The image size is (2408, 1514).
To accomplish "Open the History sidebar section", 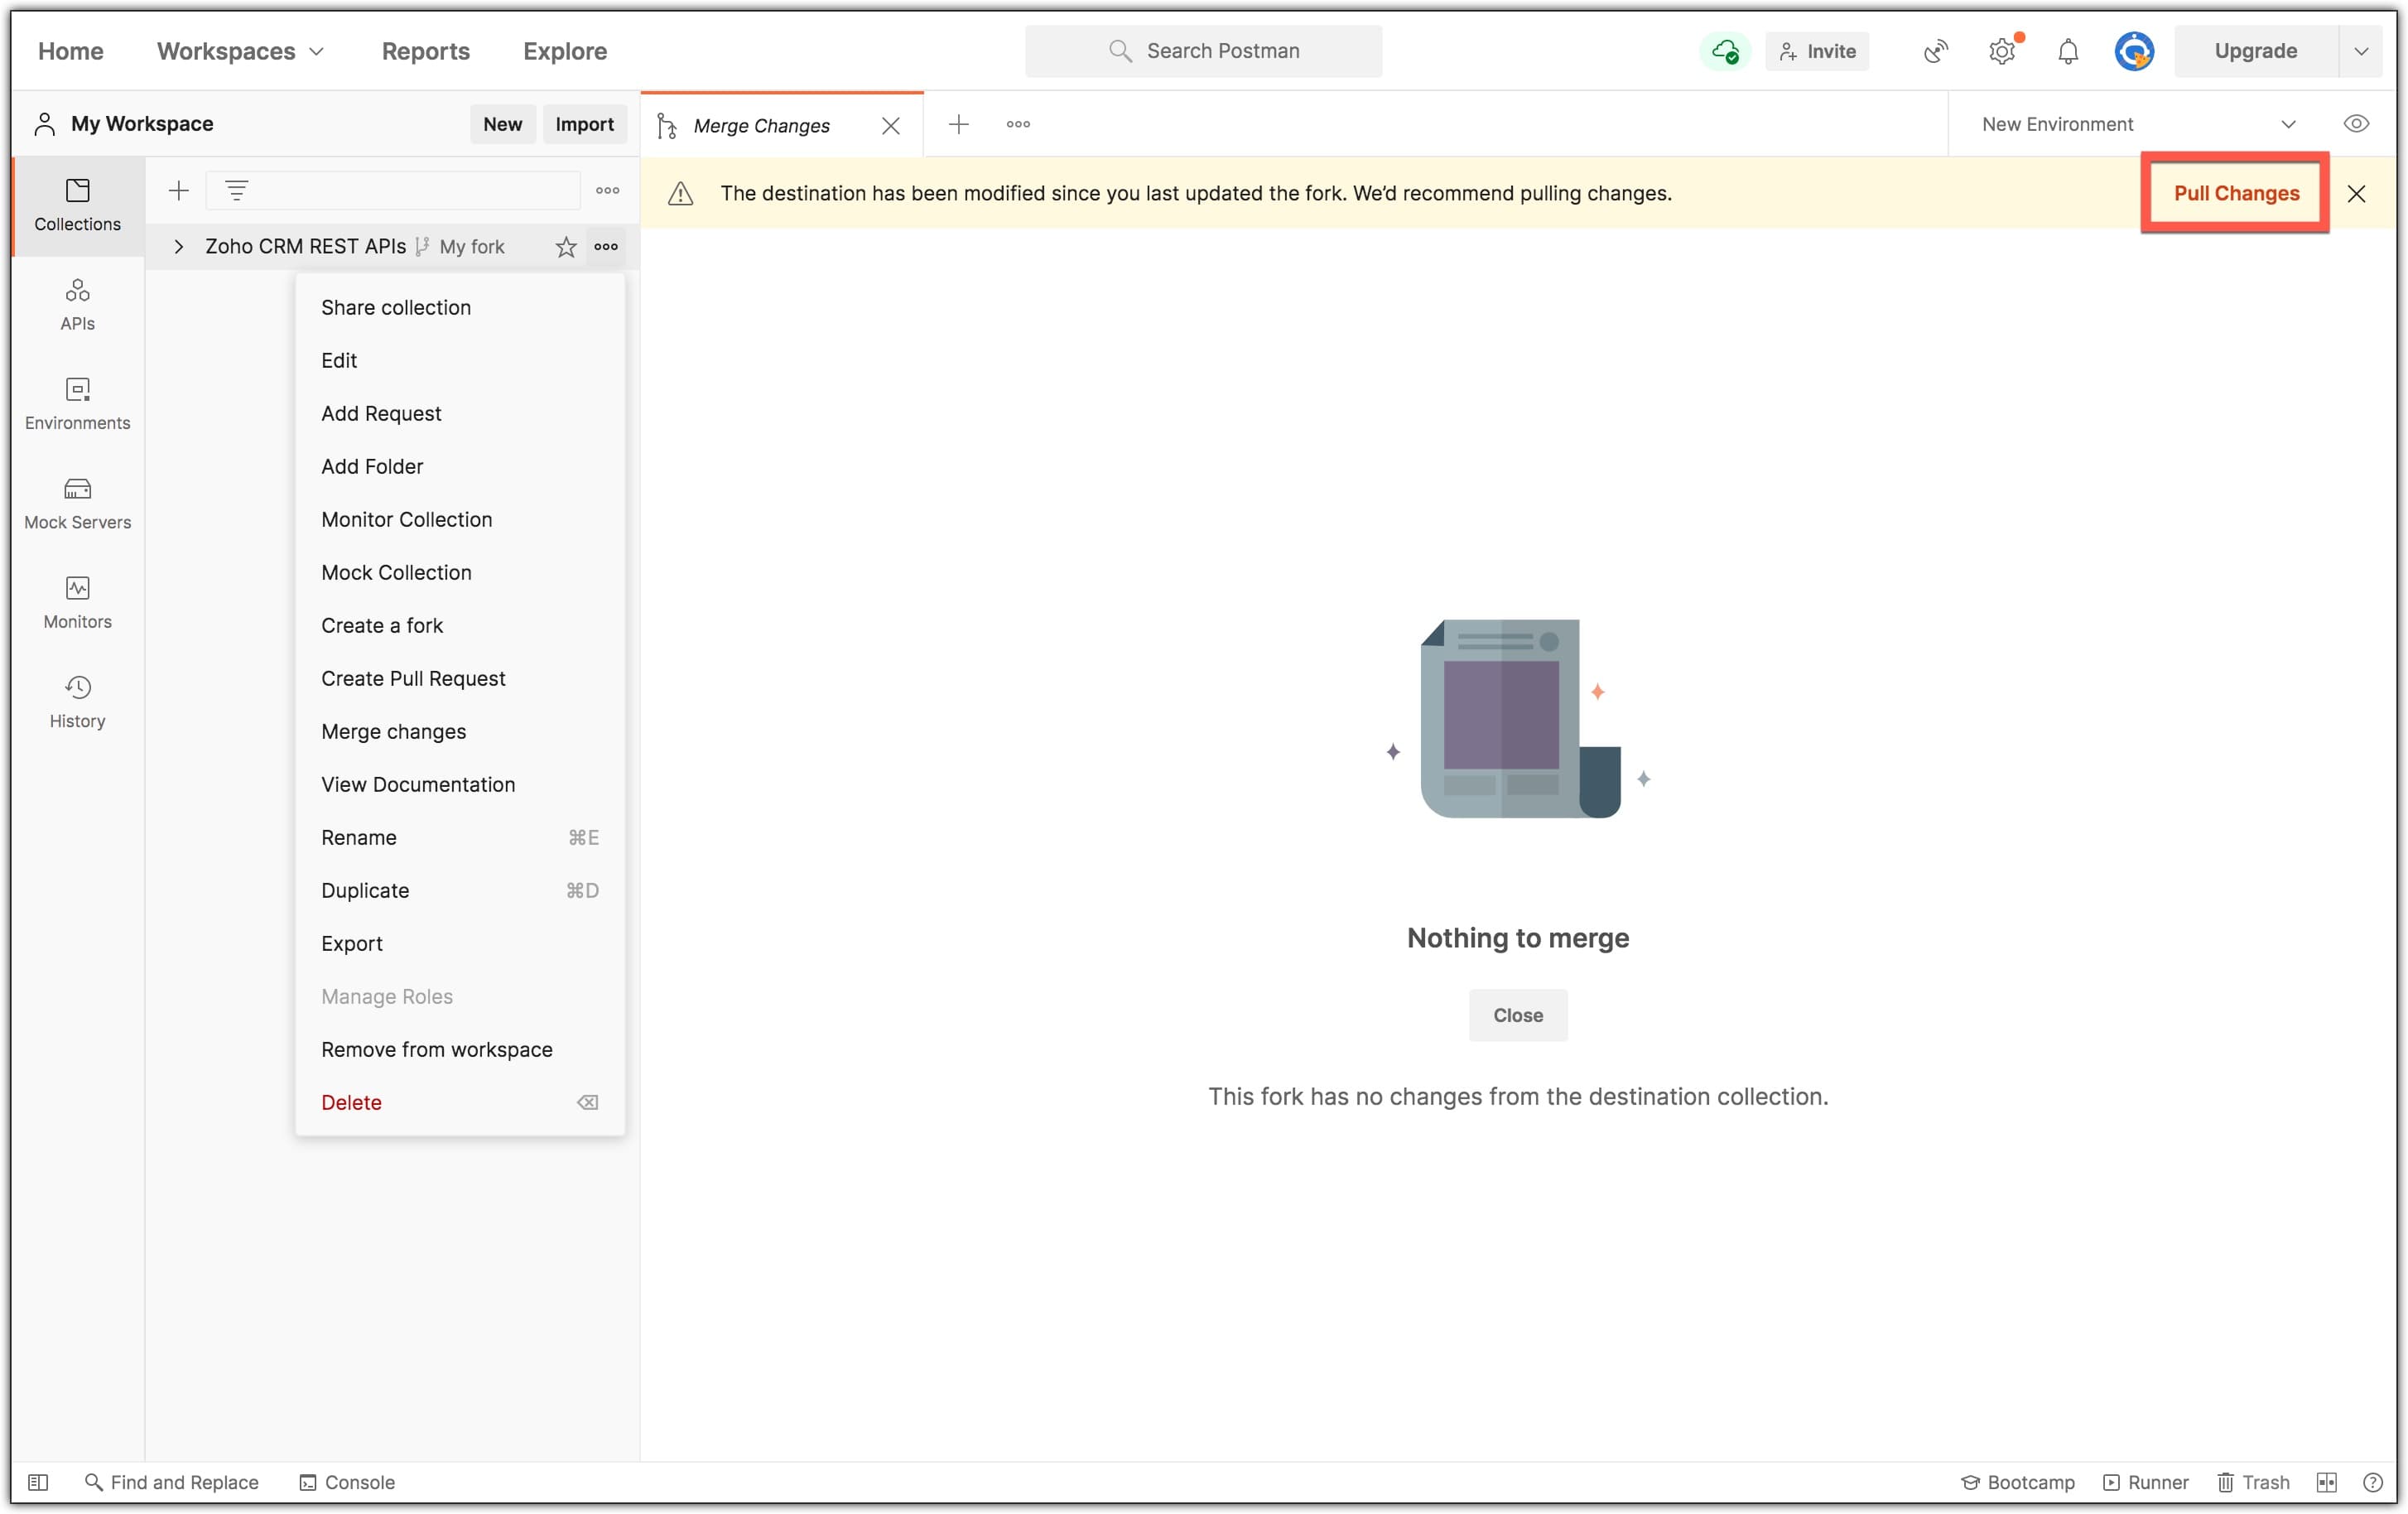I will tap(77, 700).
